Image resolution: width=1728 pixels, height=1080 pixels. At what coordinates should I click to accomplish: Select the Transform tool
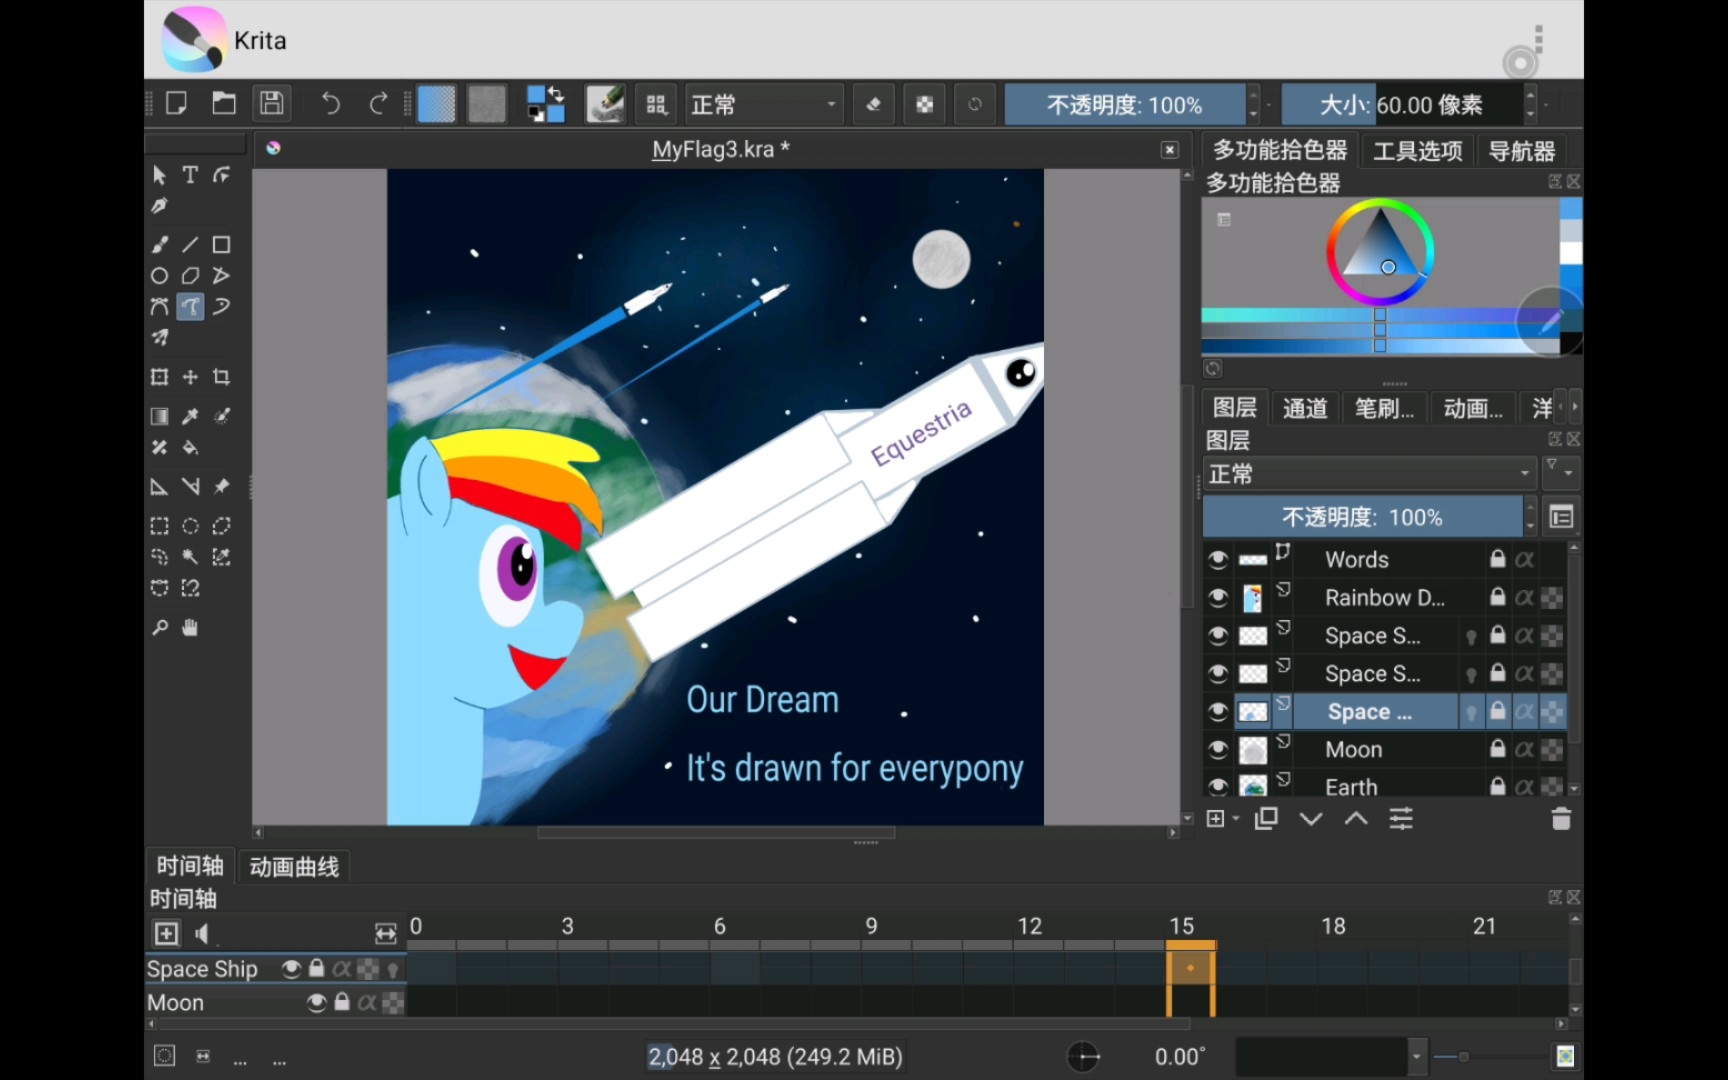point(159,377)
